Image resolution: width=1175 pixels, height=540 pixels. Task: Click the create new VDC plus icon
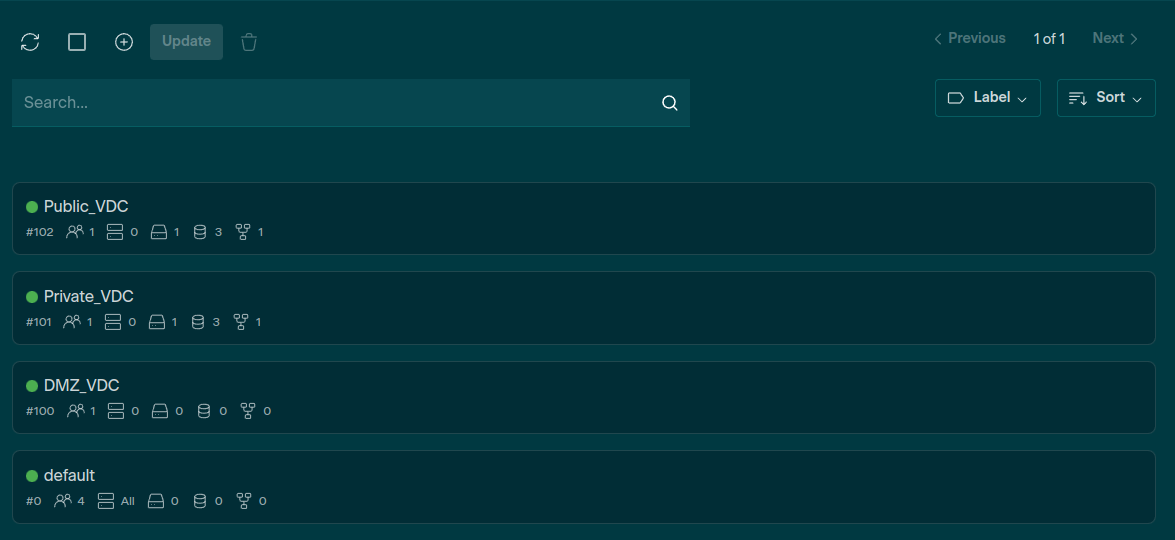coord(124,42)
